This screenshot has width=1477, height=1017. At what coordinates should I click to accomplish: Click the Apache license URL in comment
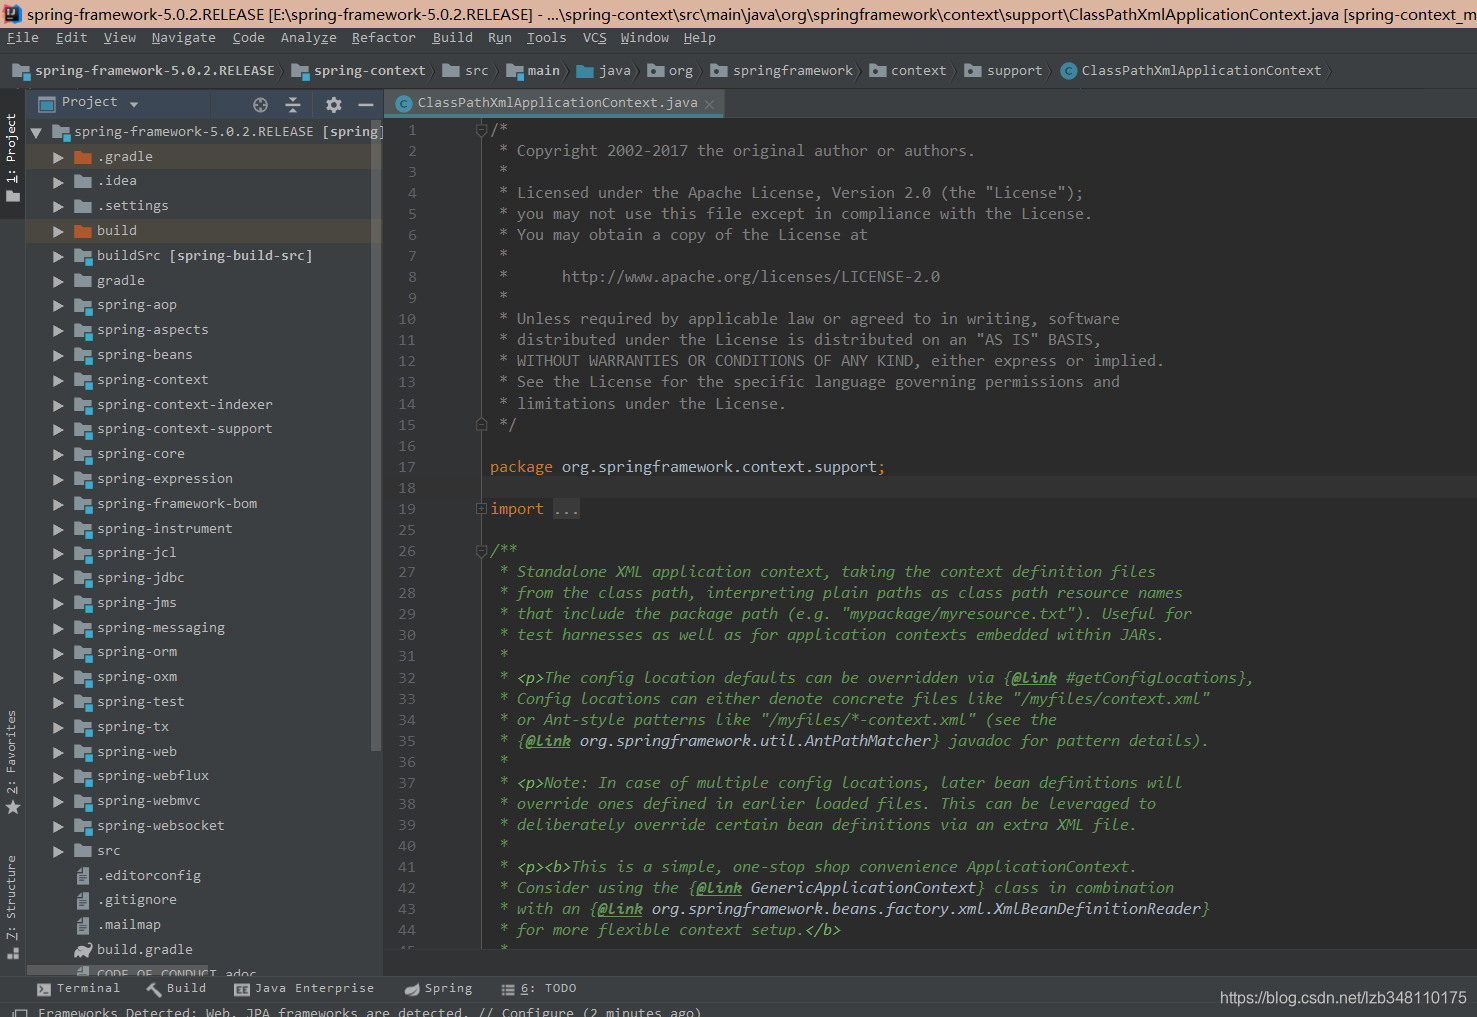click(750, 277)
